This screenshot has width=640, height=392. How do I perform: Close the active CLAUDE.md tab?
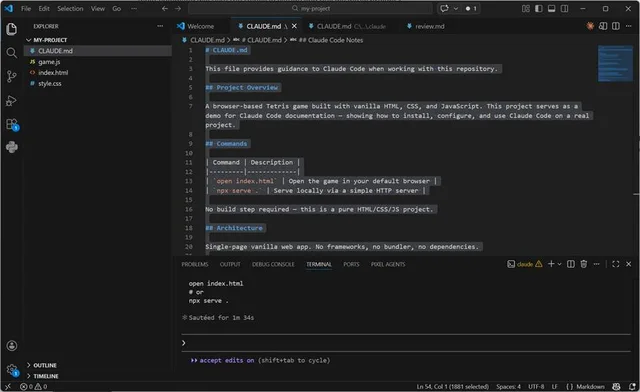pos(294,26)
